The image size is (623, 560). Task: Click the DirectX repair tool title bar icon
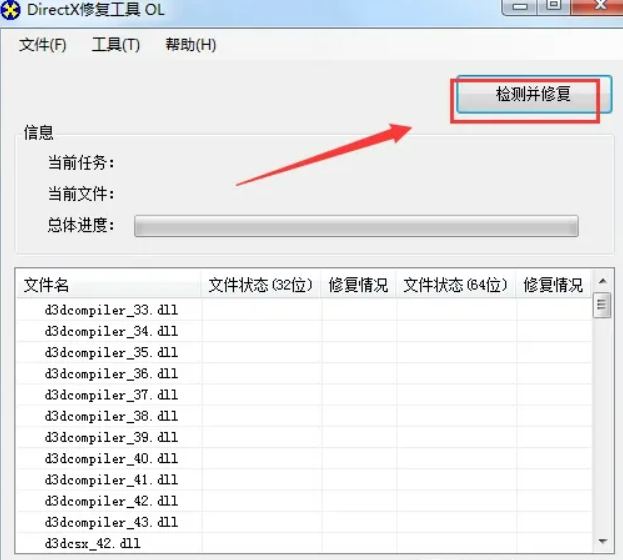pyautogui.click(x=10, y=10)
